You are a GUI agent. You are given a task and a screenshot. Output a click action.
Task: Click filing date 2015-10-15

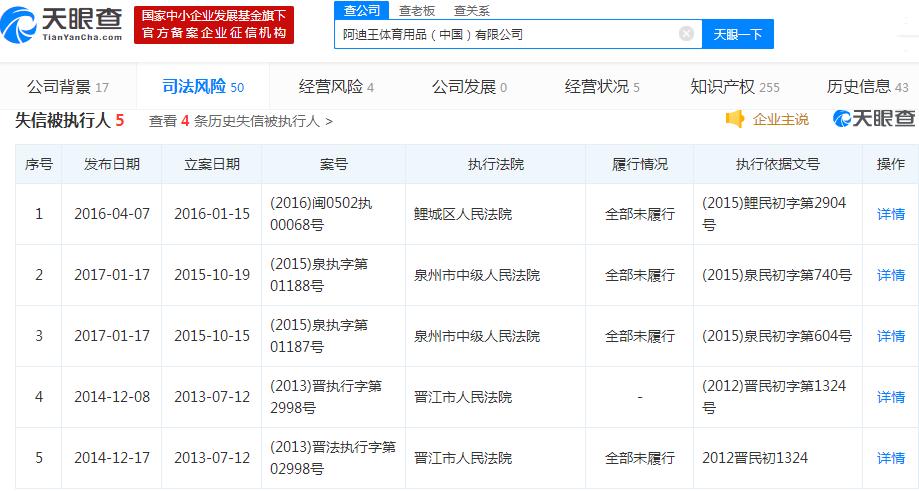click(x=212, y=336)
